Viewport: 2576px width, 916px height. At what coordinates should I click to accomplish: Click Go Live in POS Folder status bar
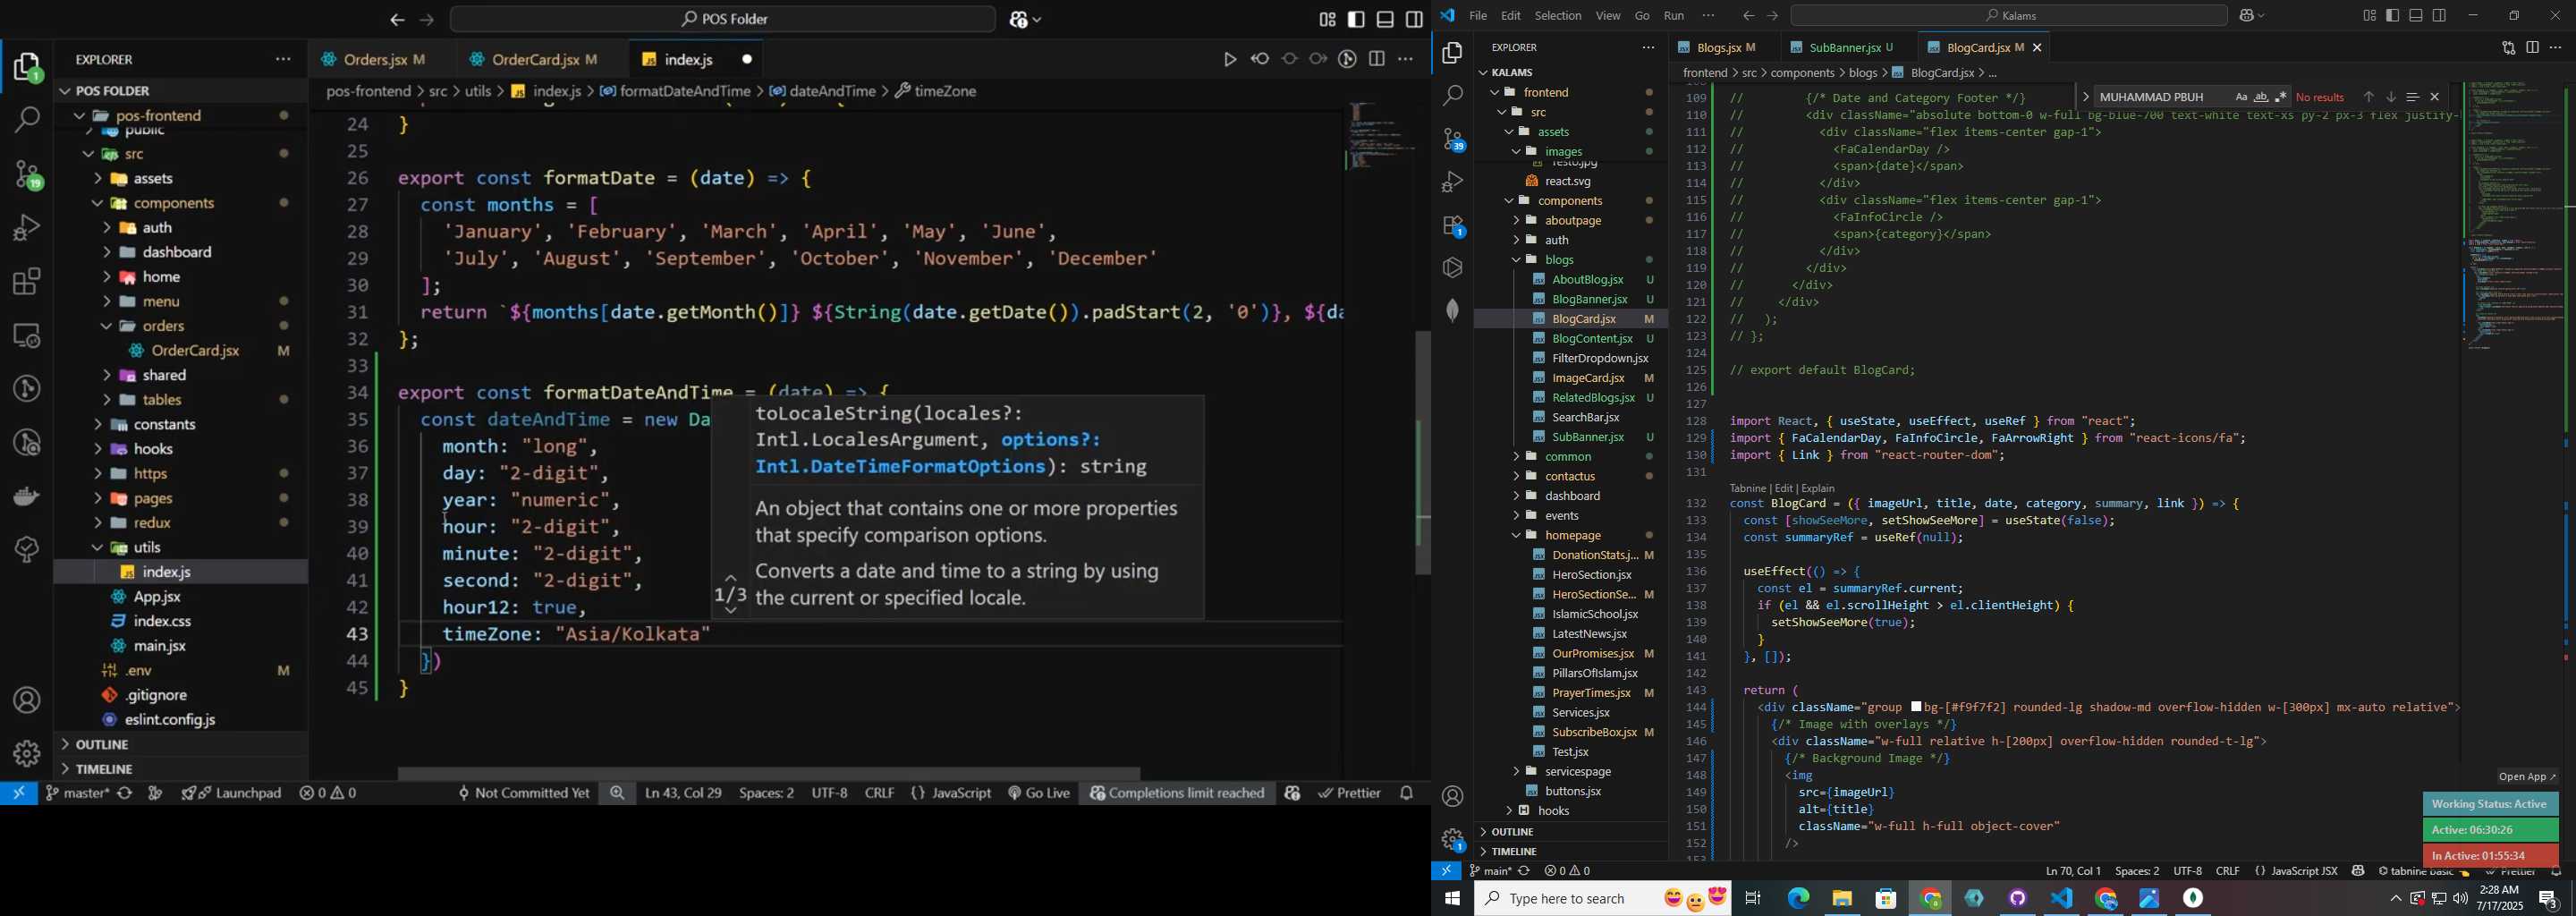1039,793
